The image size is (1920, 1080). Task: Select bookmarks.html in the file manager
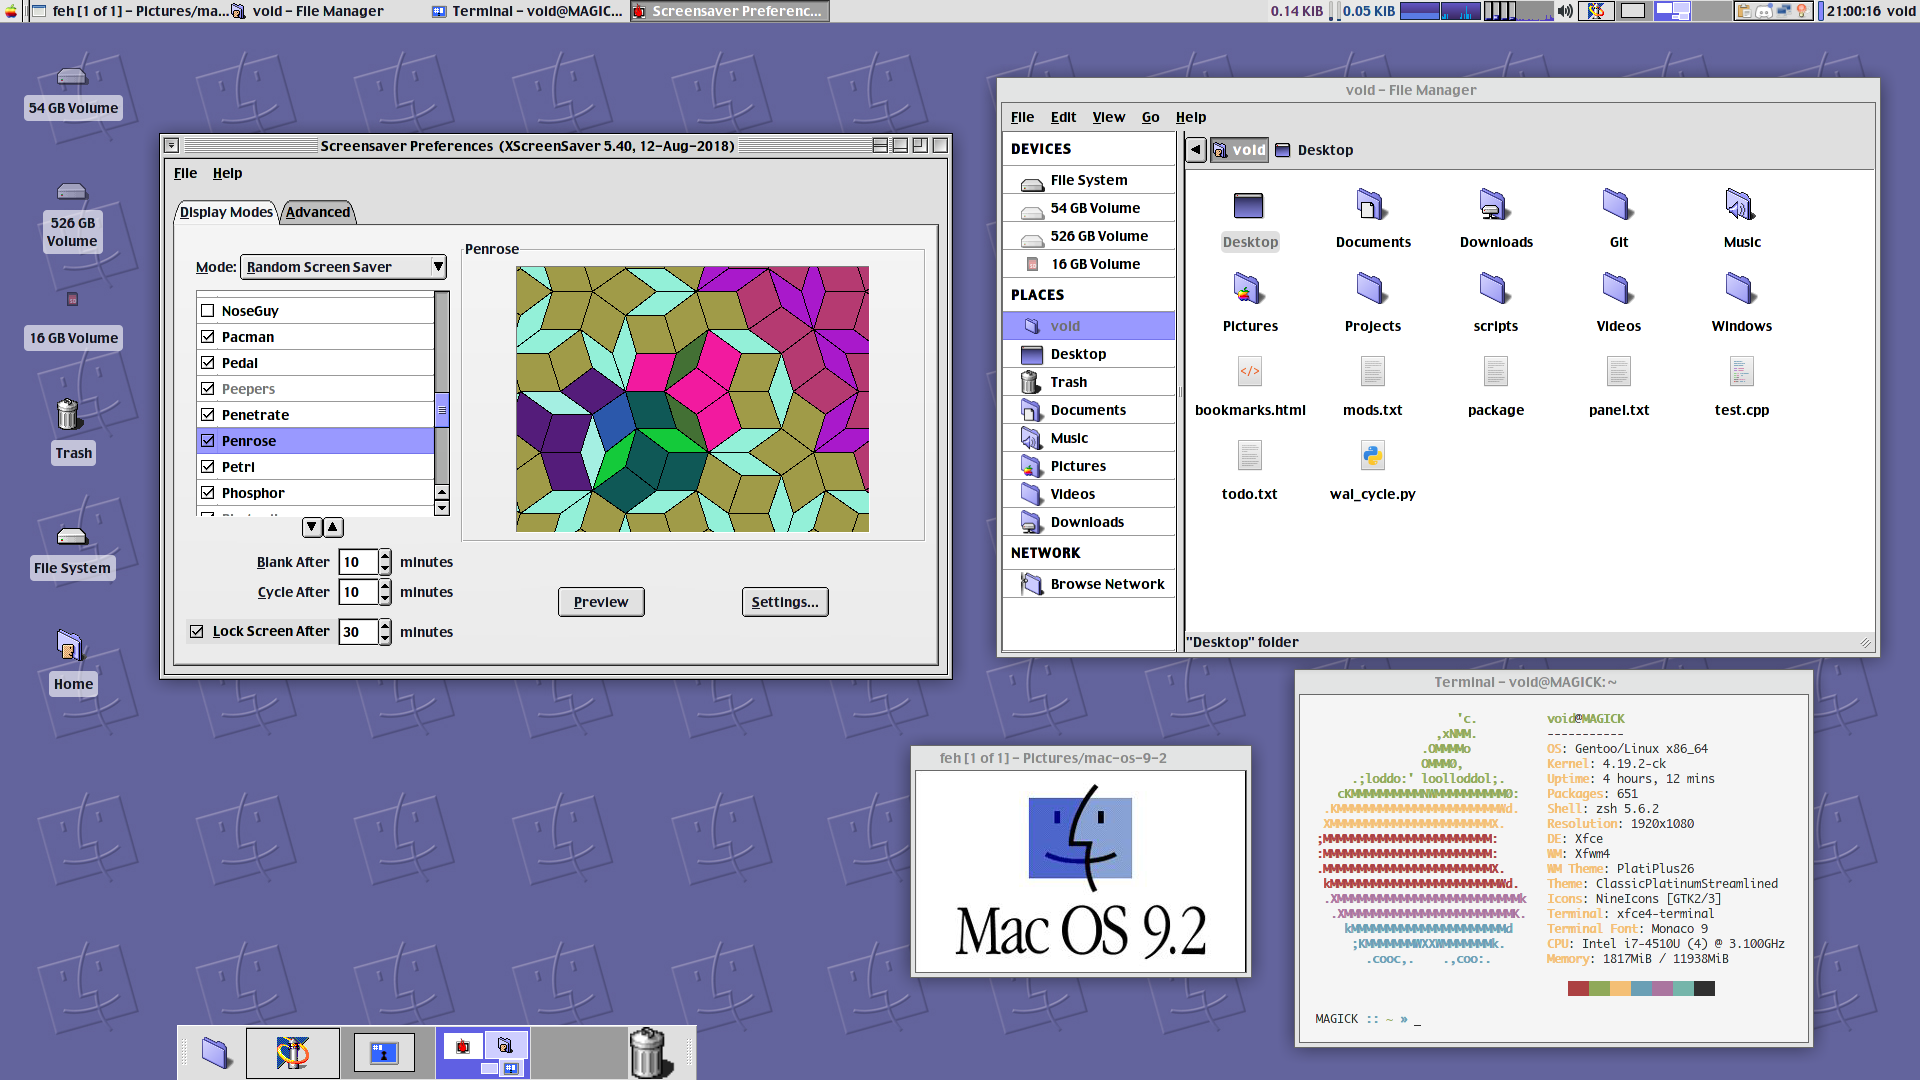coord(1250,371)
